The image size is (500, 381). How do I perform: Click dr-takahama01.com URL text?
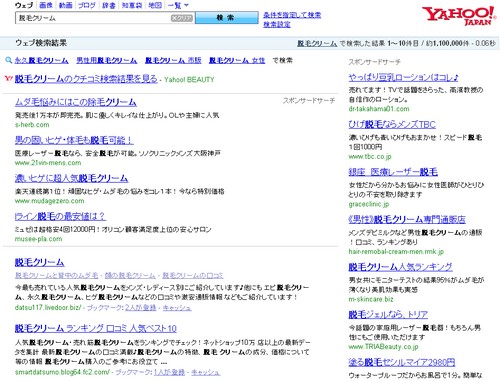(x=379, y=109)
